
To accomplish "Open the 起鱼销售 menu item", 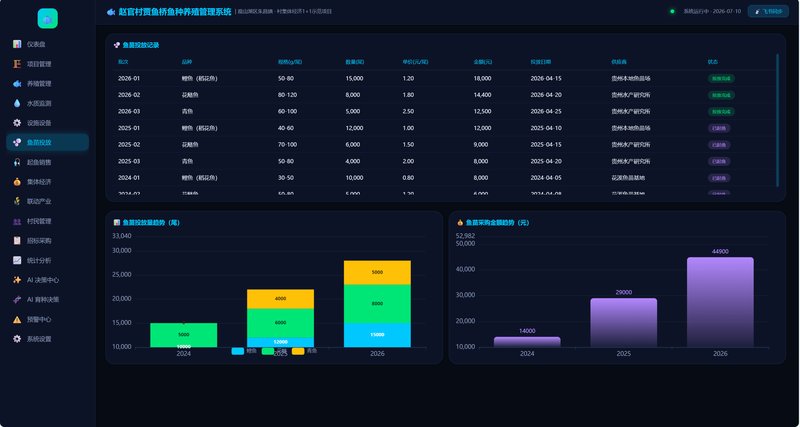I will point(47,162).
